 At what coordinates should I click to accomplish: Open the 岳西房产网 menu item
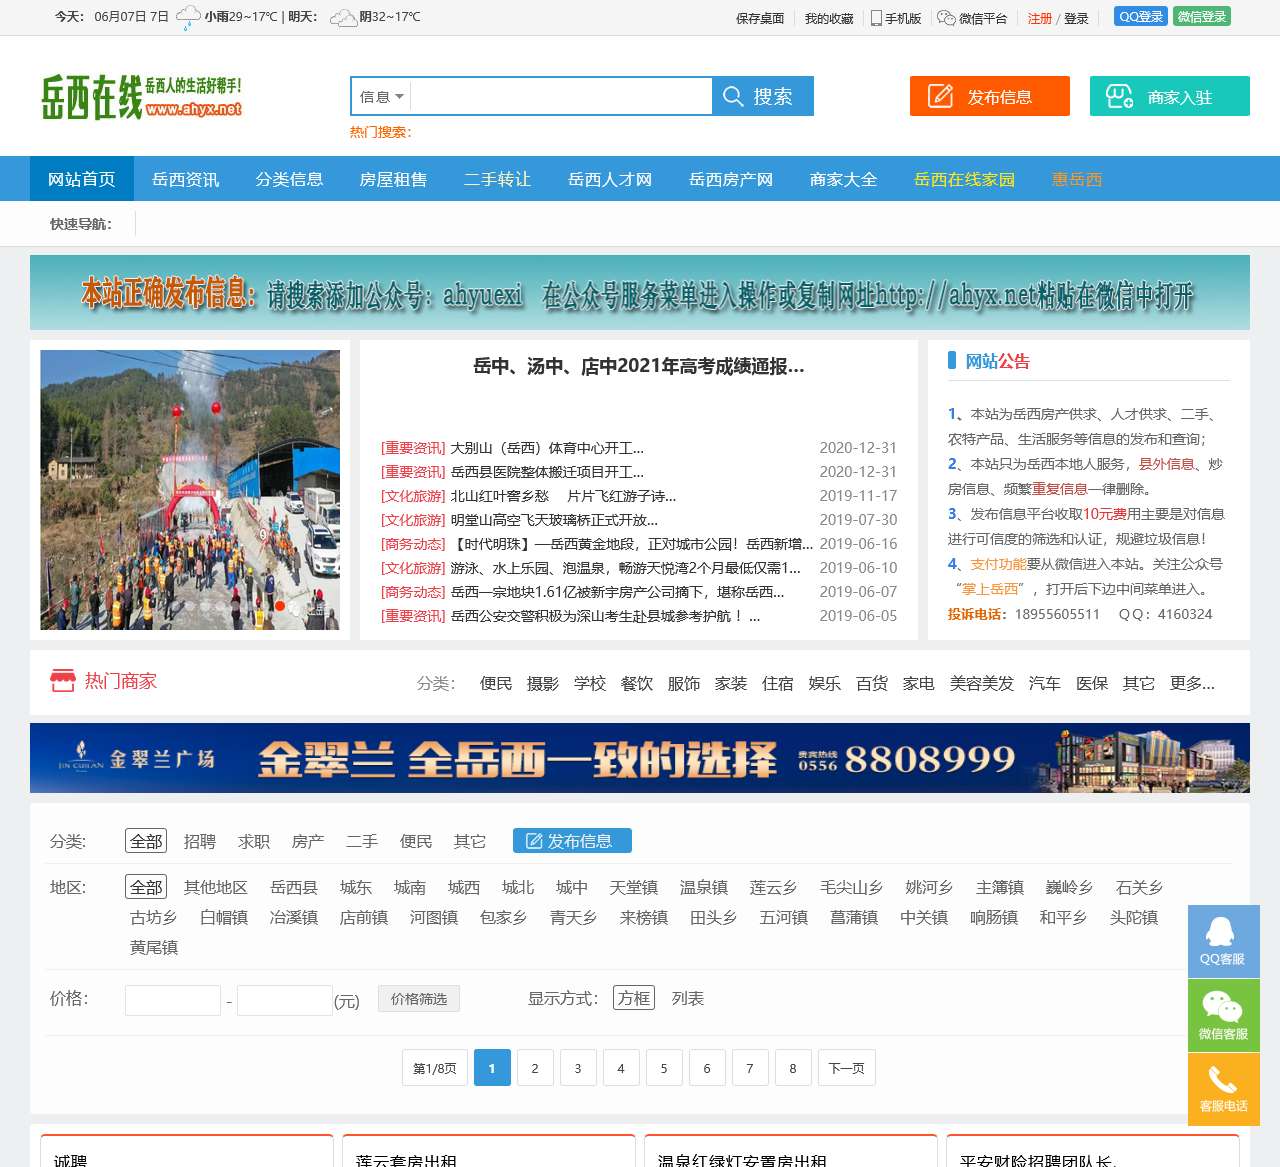[729, 179]
